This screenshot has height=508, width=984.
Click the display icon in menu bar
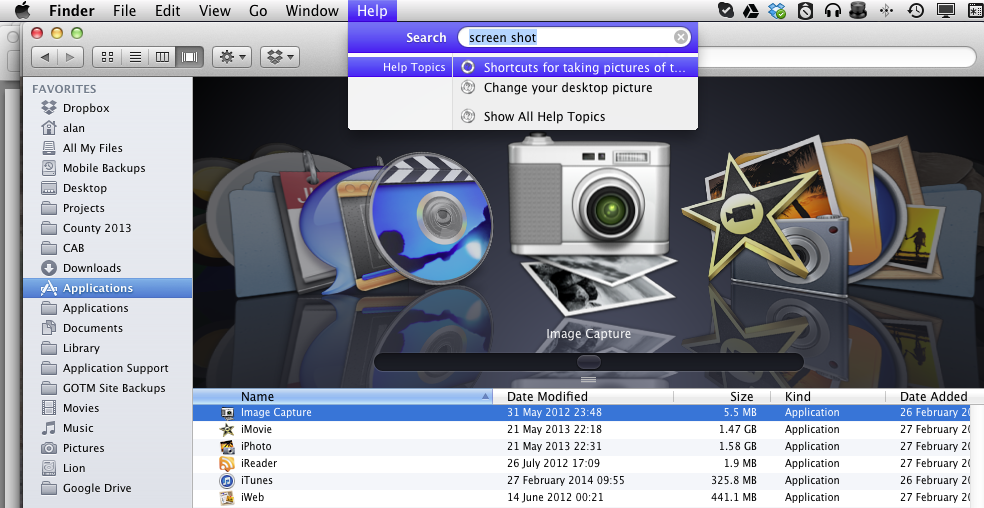pos(945,11)
